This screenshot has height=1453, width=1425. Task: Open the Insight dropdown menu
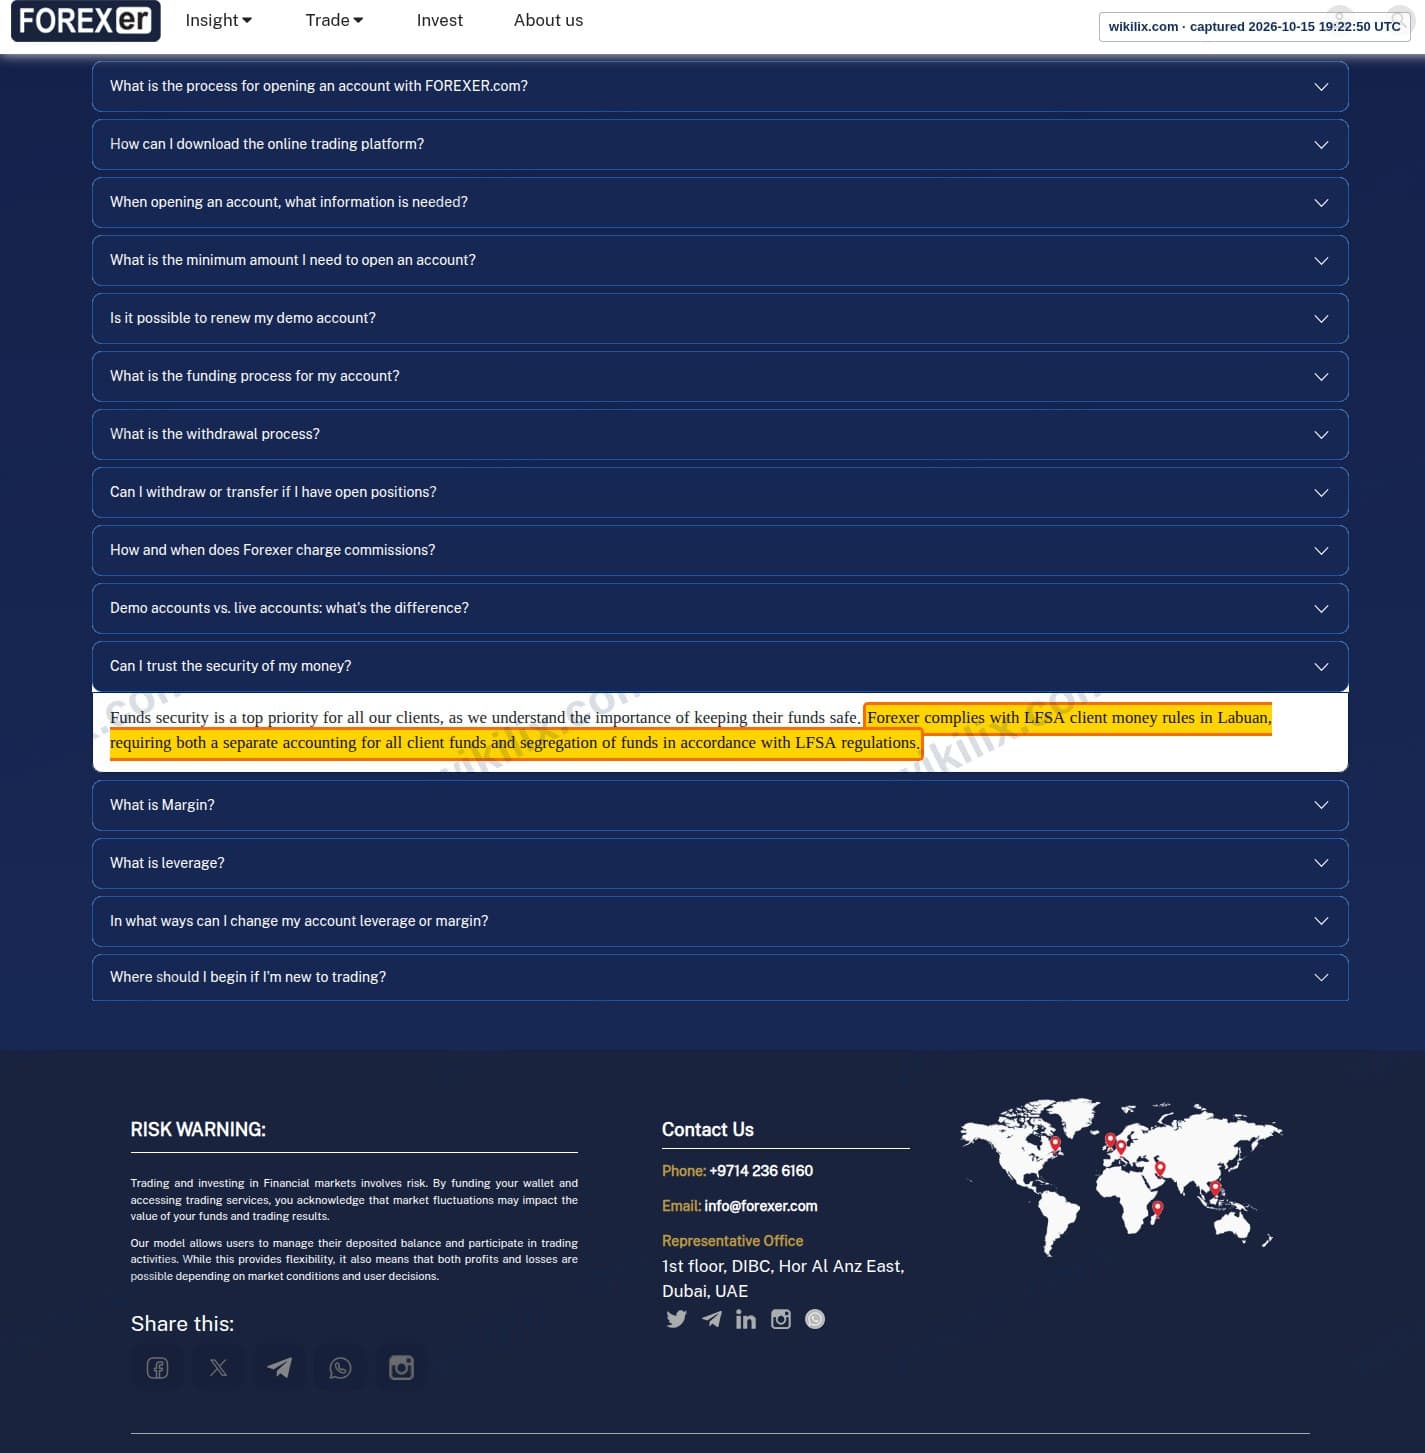click(219, 20)
